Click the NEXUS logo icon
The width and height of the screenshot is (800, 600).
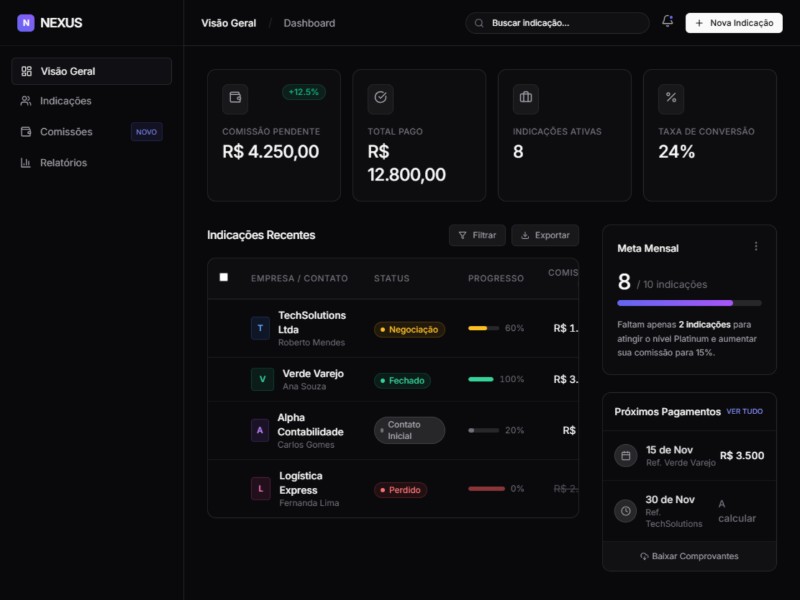[26, 23]
